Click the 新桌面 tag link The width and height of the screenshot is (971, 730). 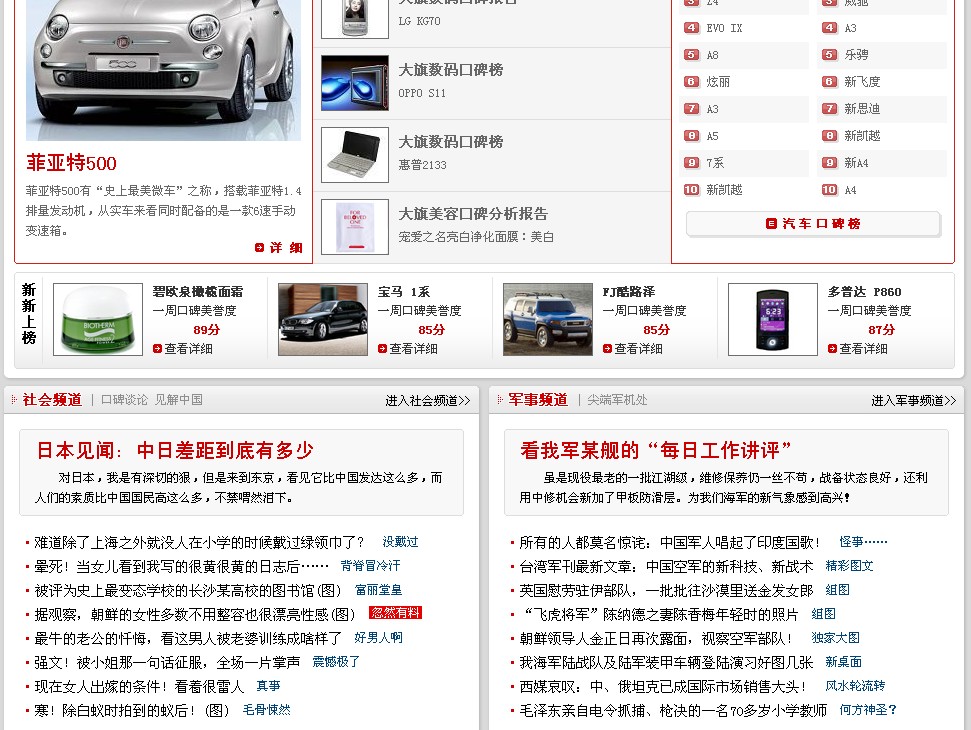point(843,662)
